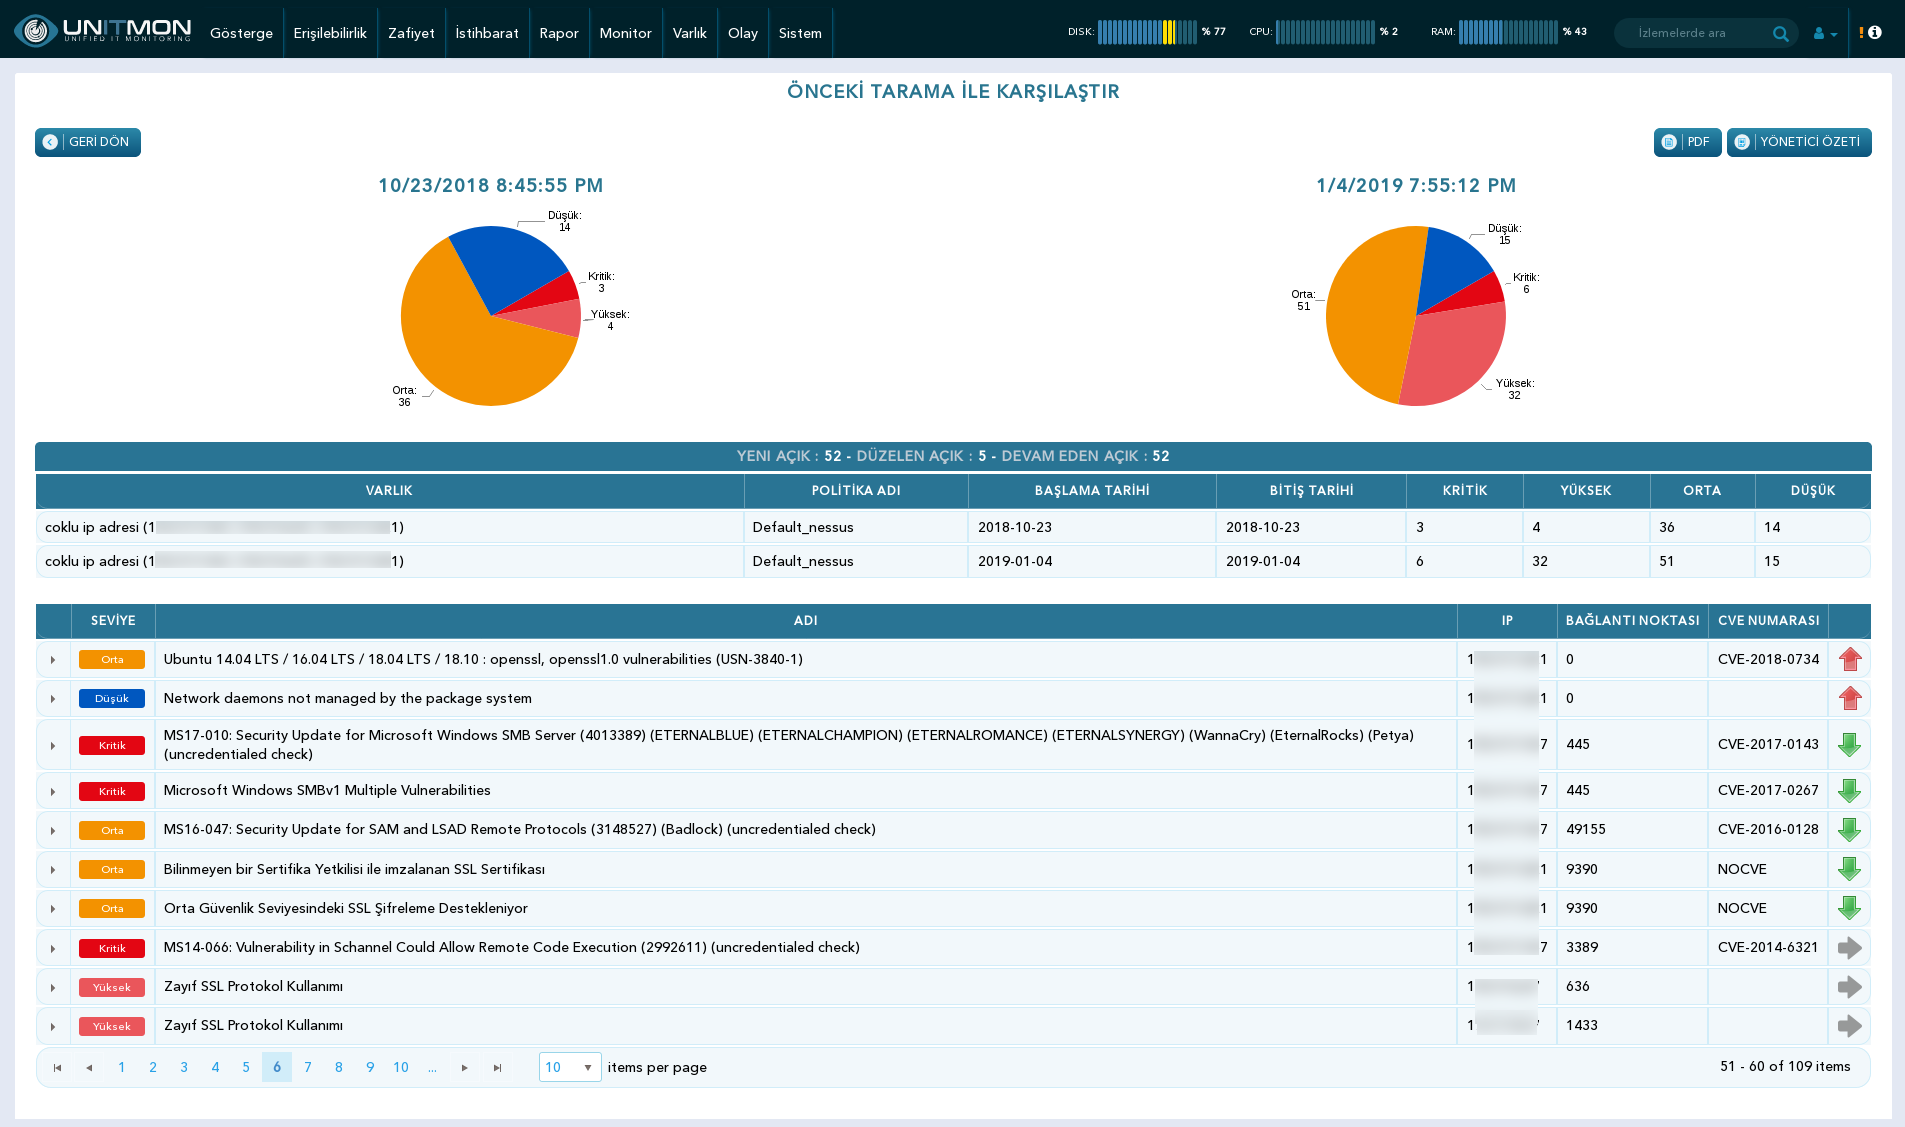Go to page 7 in pagination

point(308,1067)
